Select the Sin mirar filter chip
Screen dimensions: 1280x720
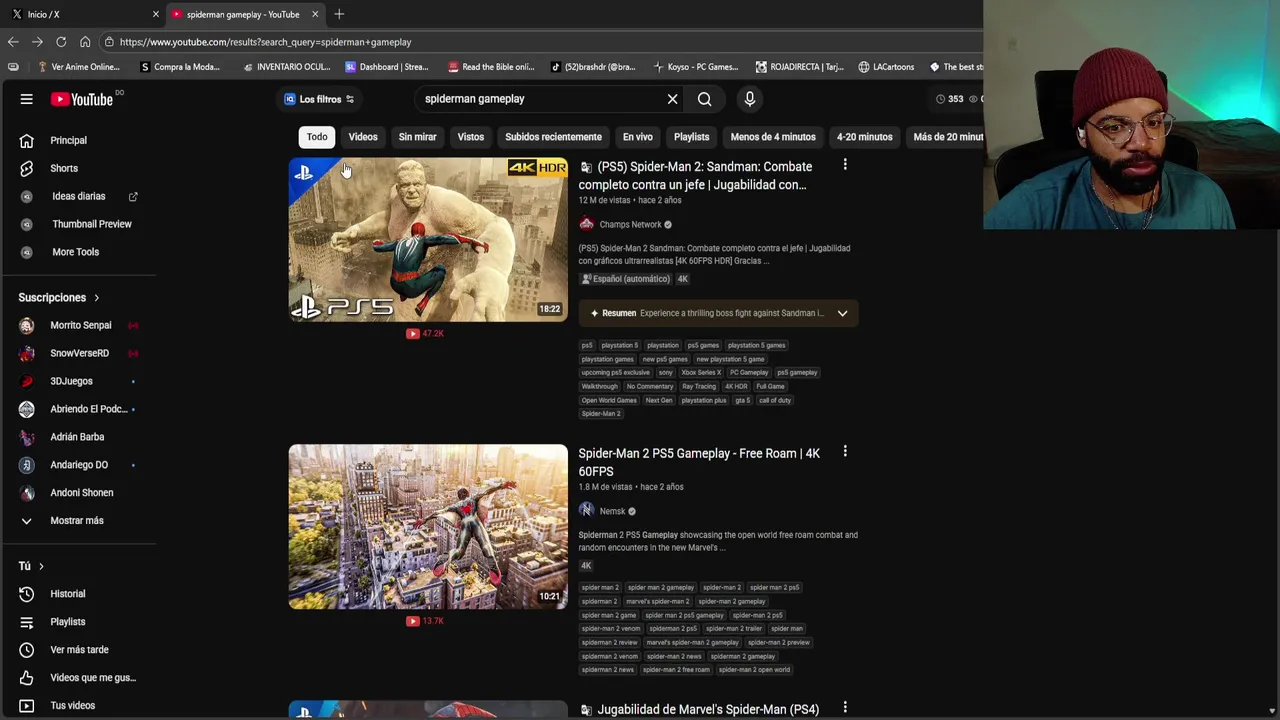[418, 137]
